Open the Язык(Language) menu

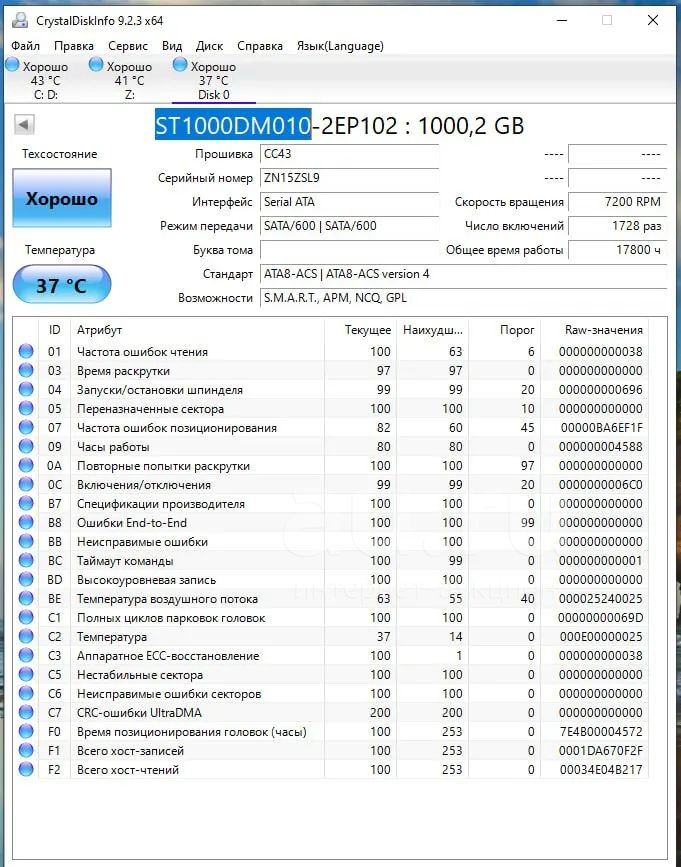[340, 46]
